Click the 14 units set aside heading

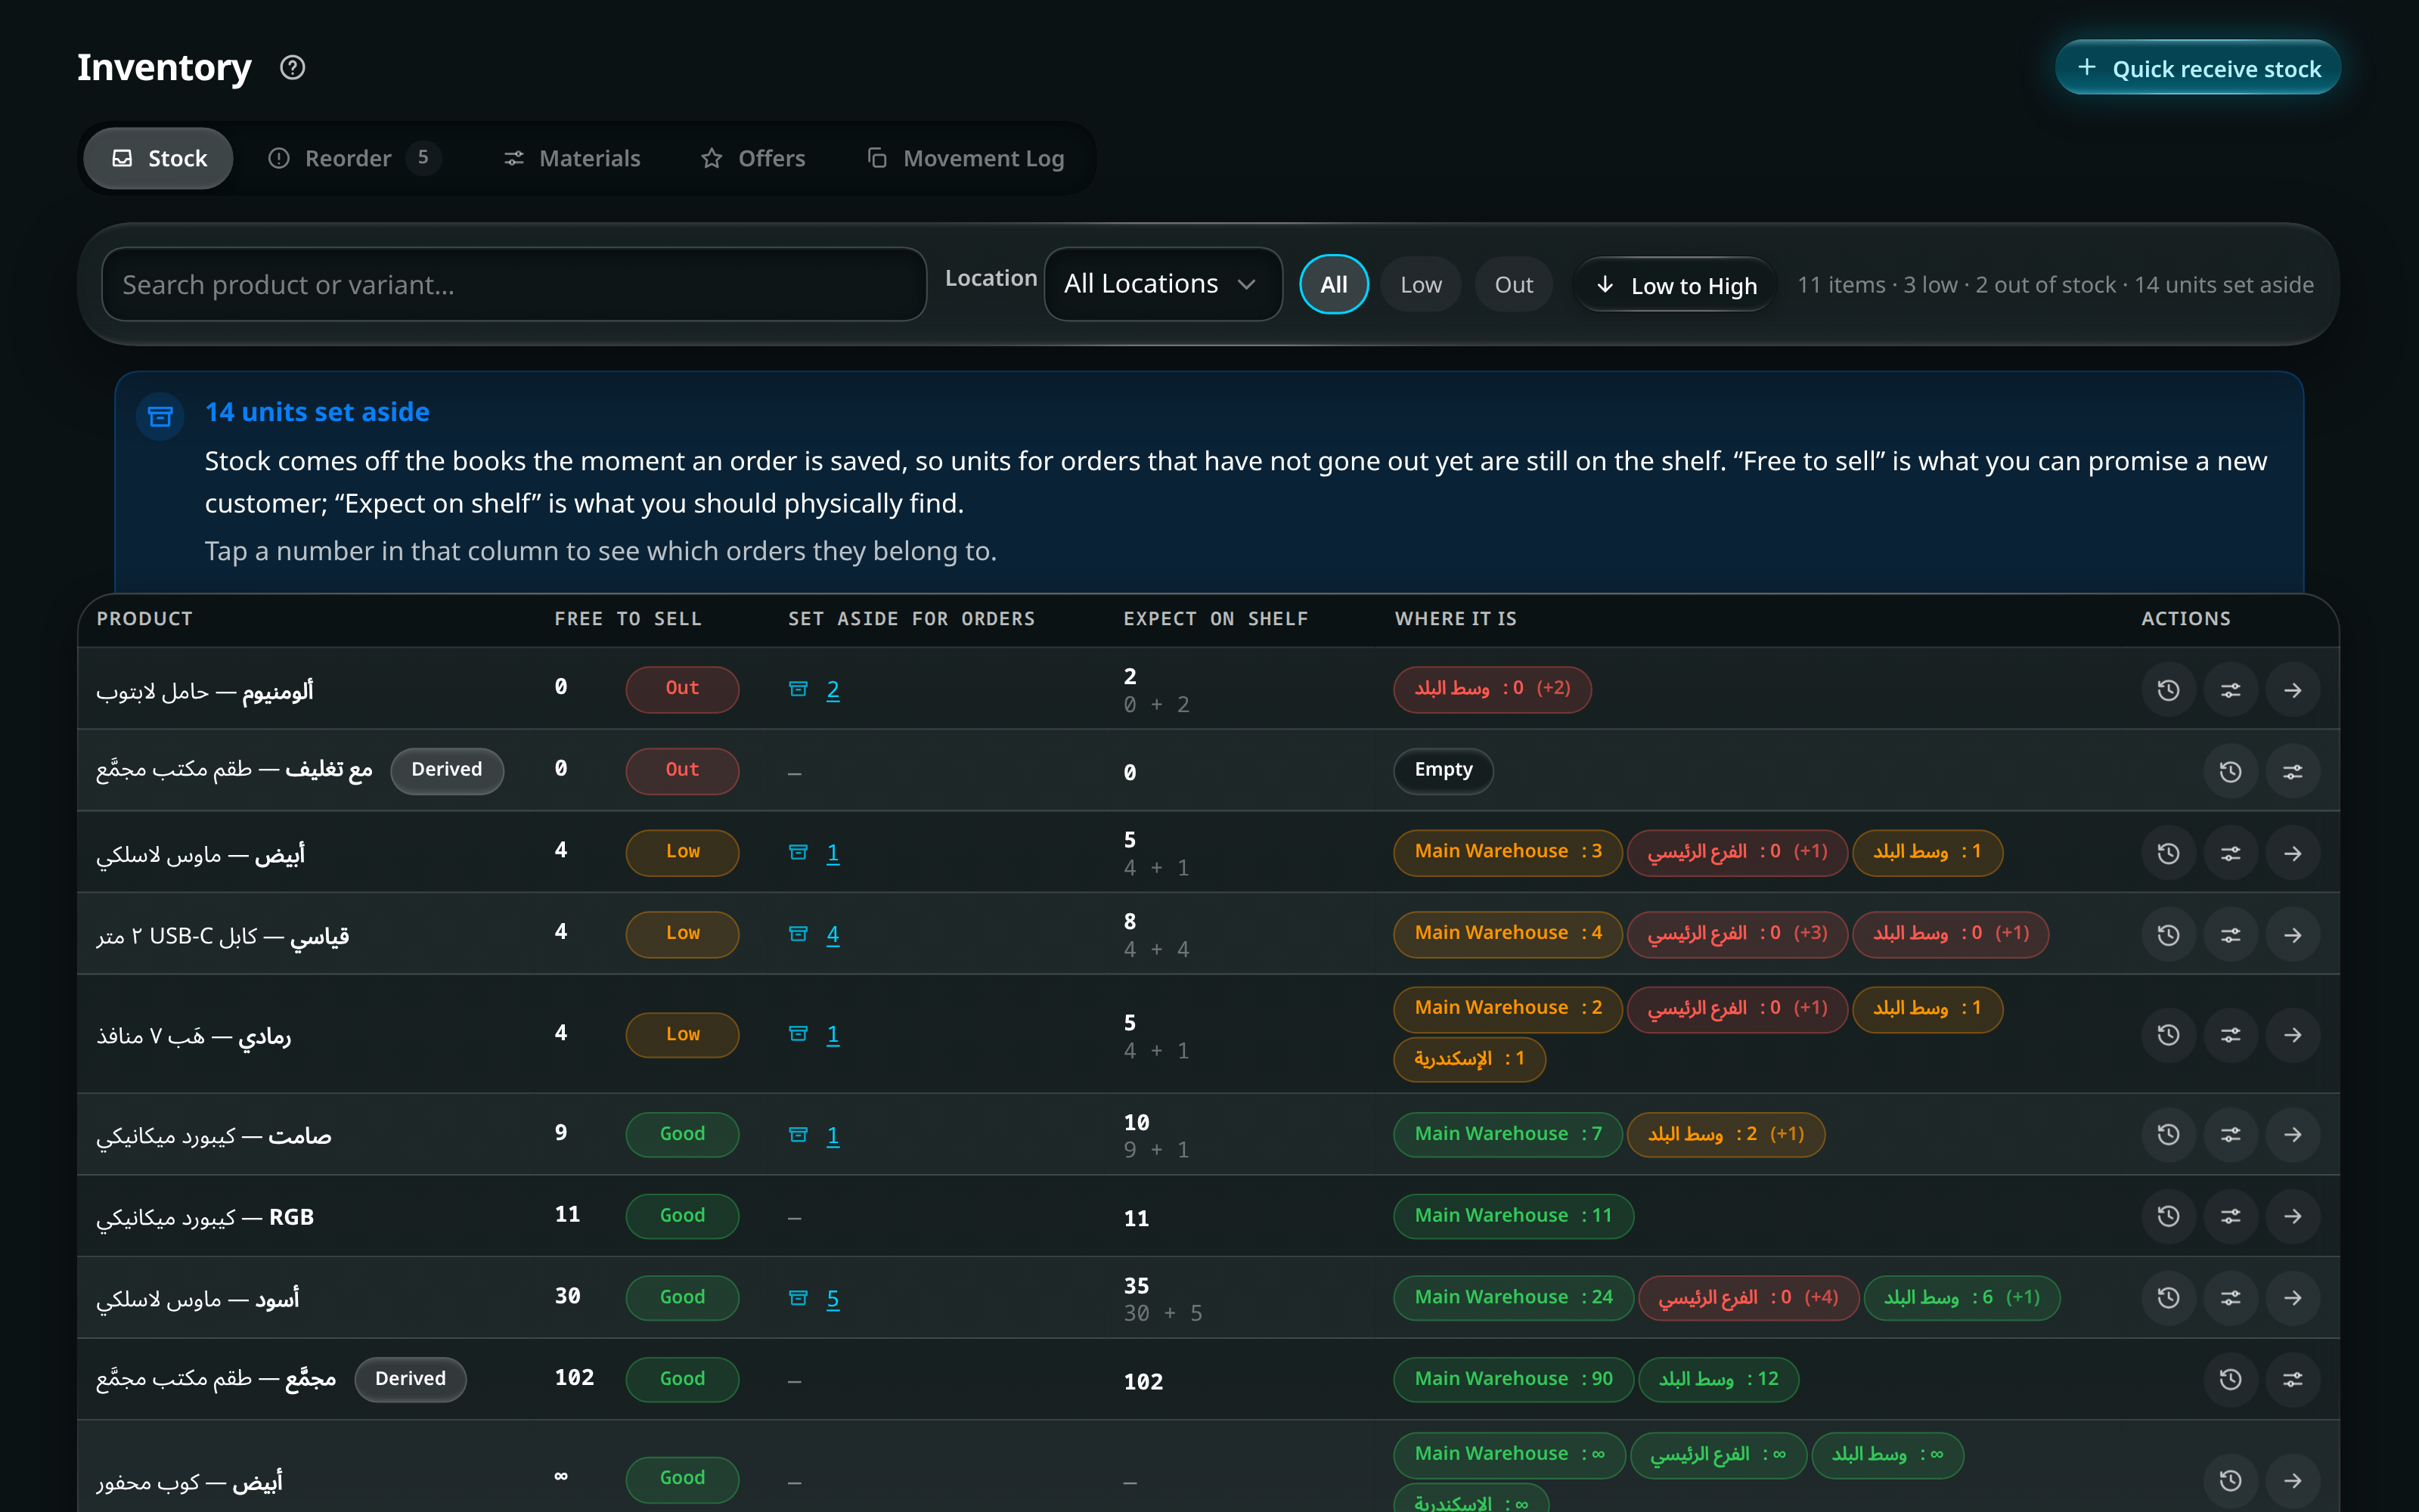(317, 412)
